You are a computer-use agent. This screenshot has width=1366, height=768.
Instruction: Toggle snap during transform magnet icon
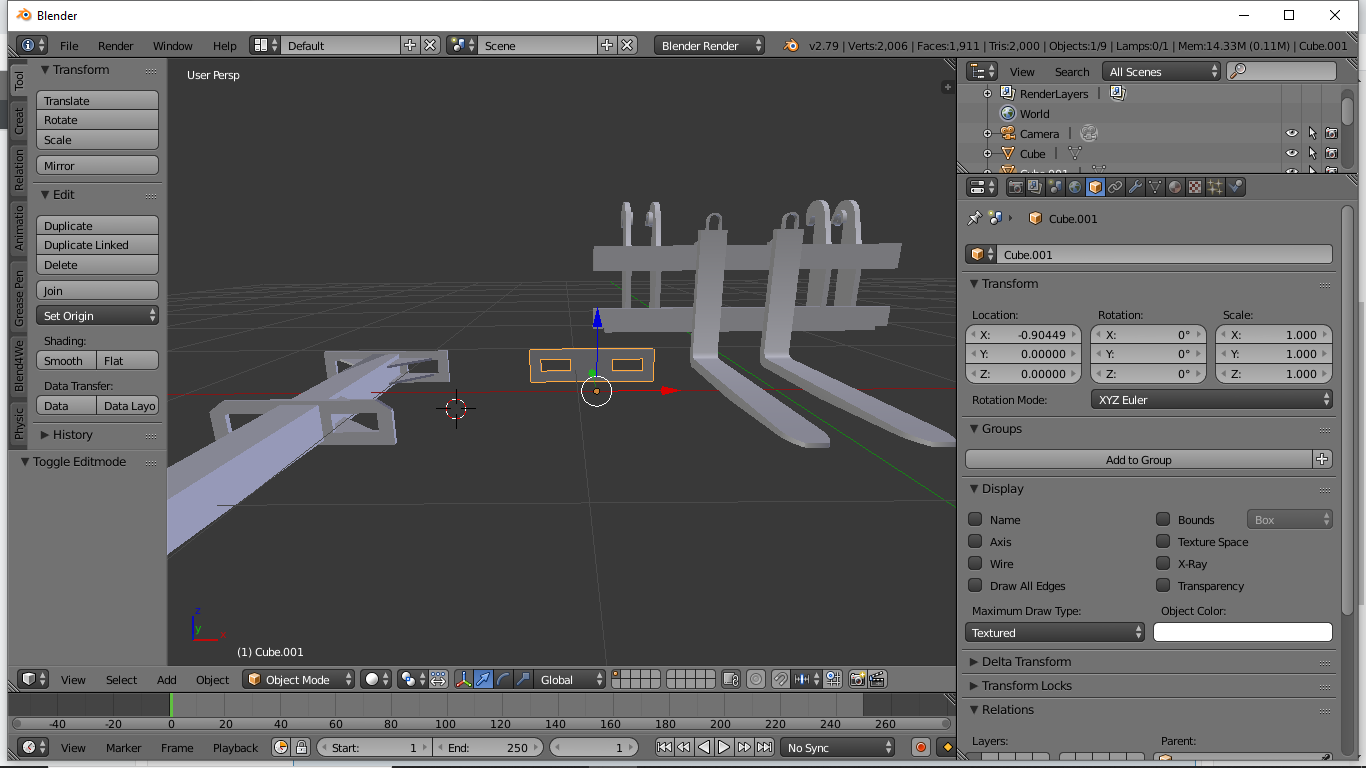click(x=781, y=679)
